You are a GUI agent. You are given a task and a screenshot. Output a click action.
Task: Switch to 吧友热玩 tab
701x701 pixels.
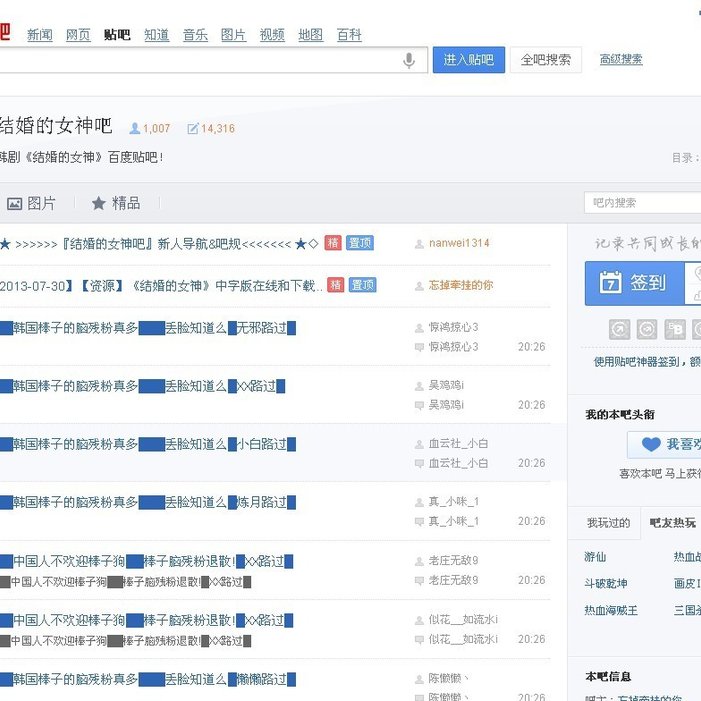(672, 523)
